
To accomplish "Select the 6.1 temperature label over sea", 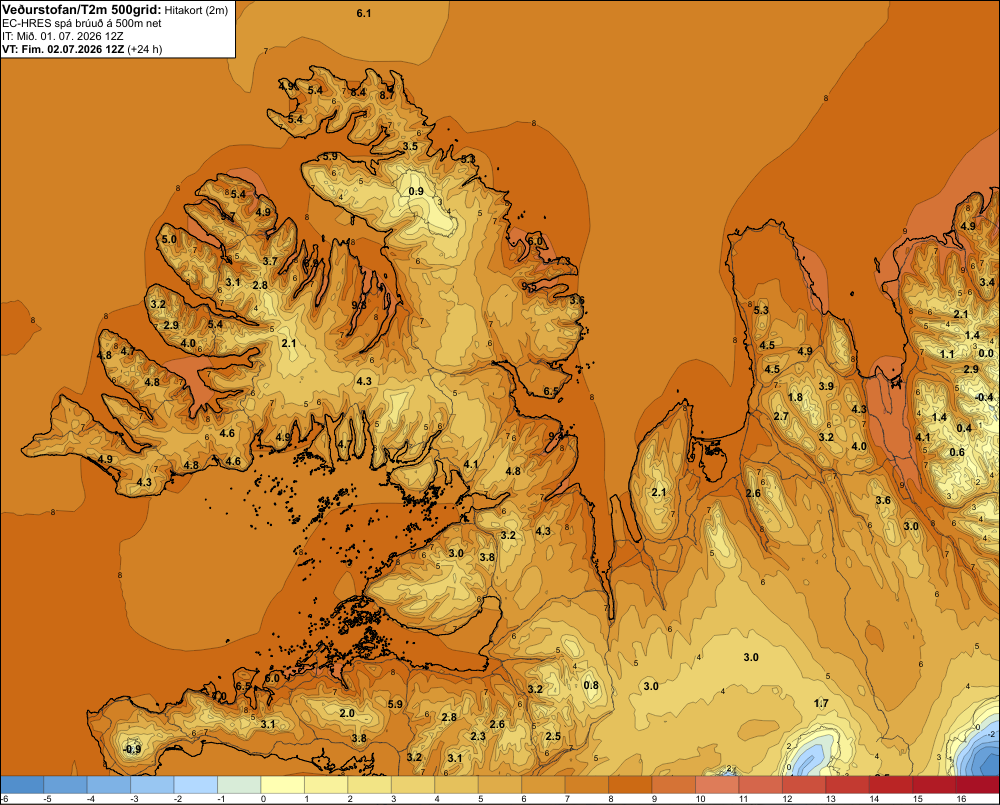I will pyautogui.click(x=364, y=13).
